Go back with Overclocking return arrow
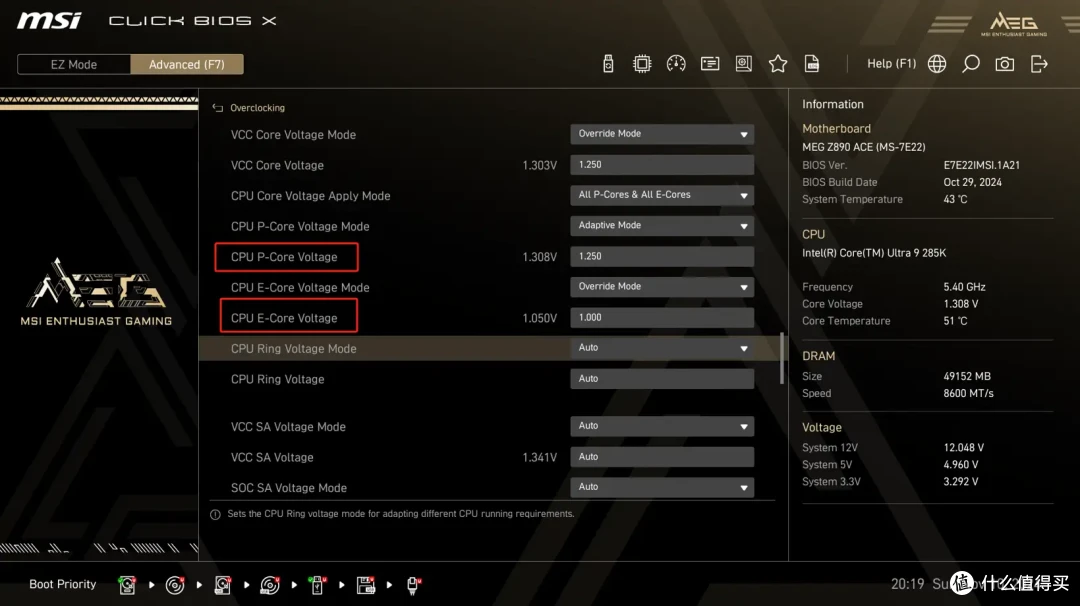The height and width of the screenshot is (606, 1080). click(218, 108)
